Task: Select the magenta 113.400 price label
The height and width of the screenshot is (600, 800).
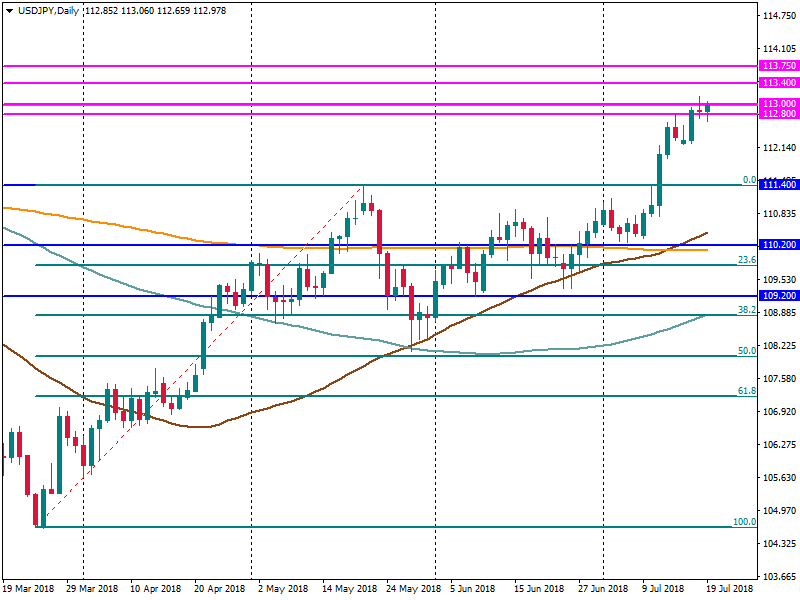Action: tap(778, 82)
